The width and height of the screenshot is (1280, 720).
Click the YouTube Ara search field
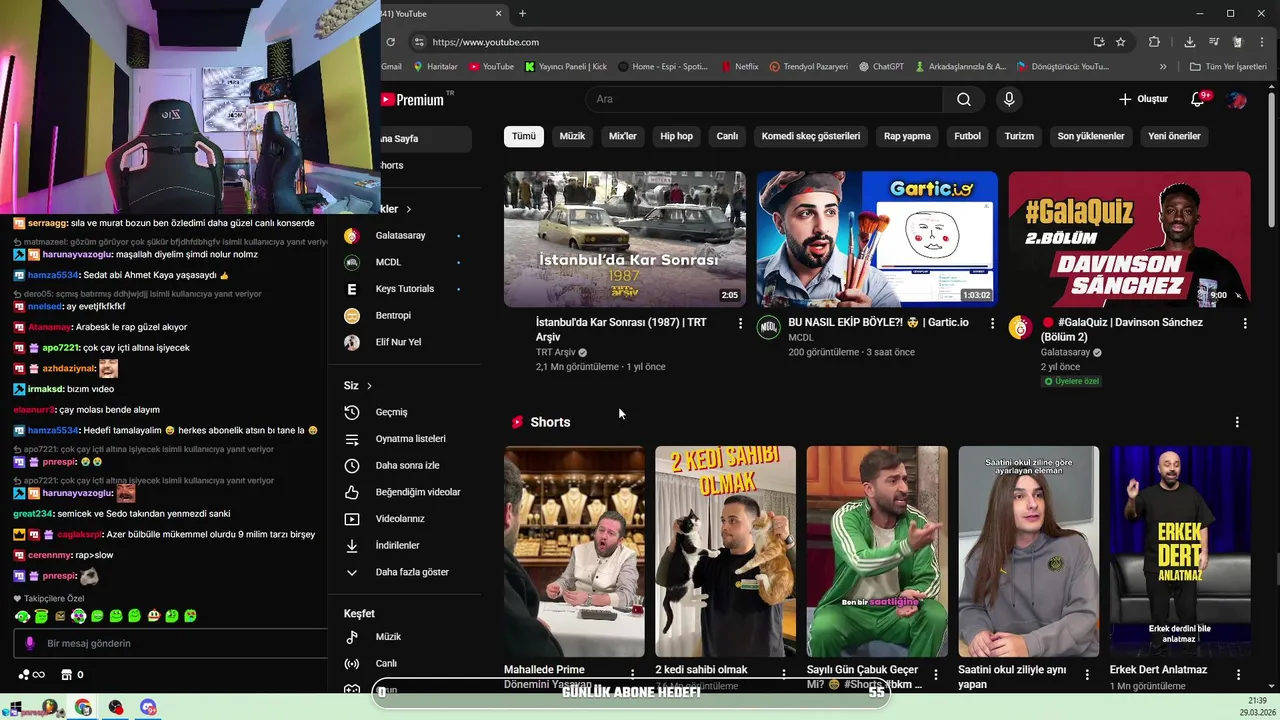[763, 99]
